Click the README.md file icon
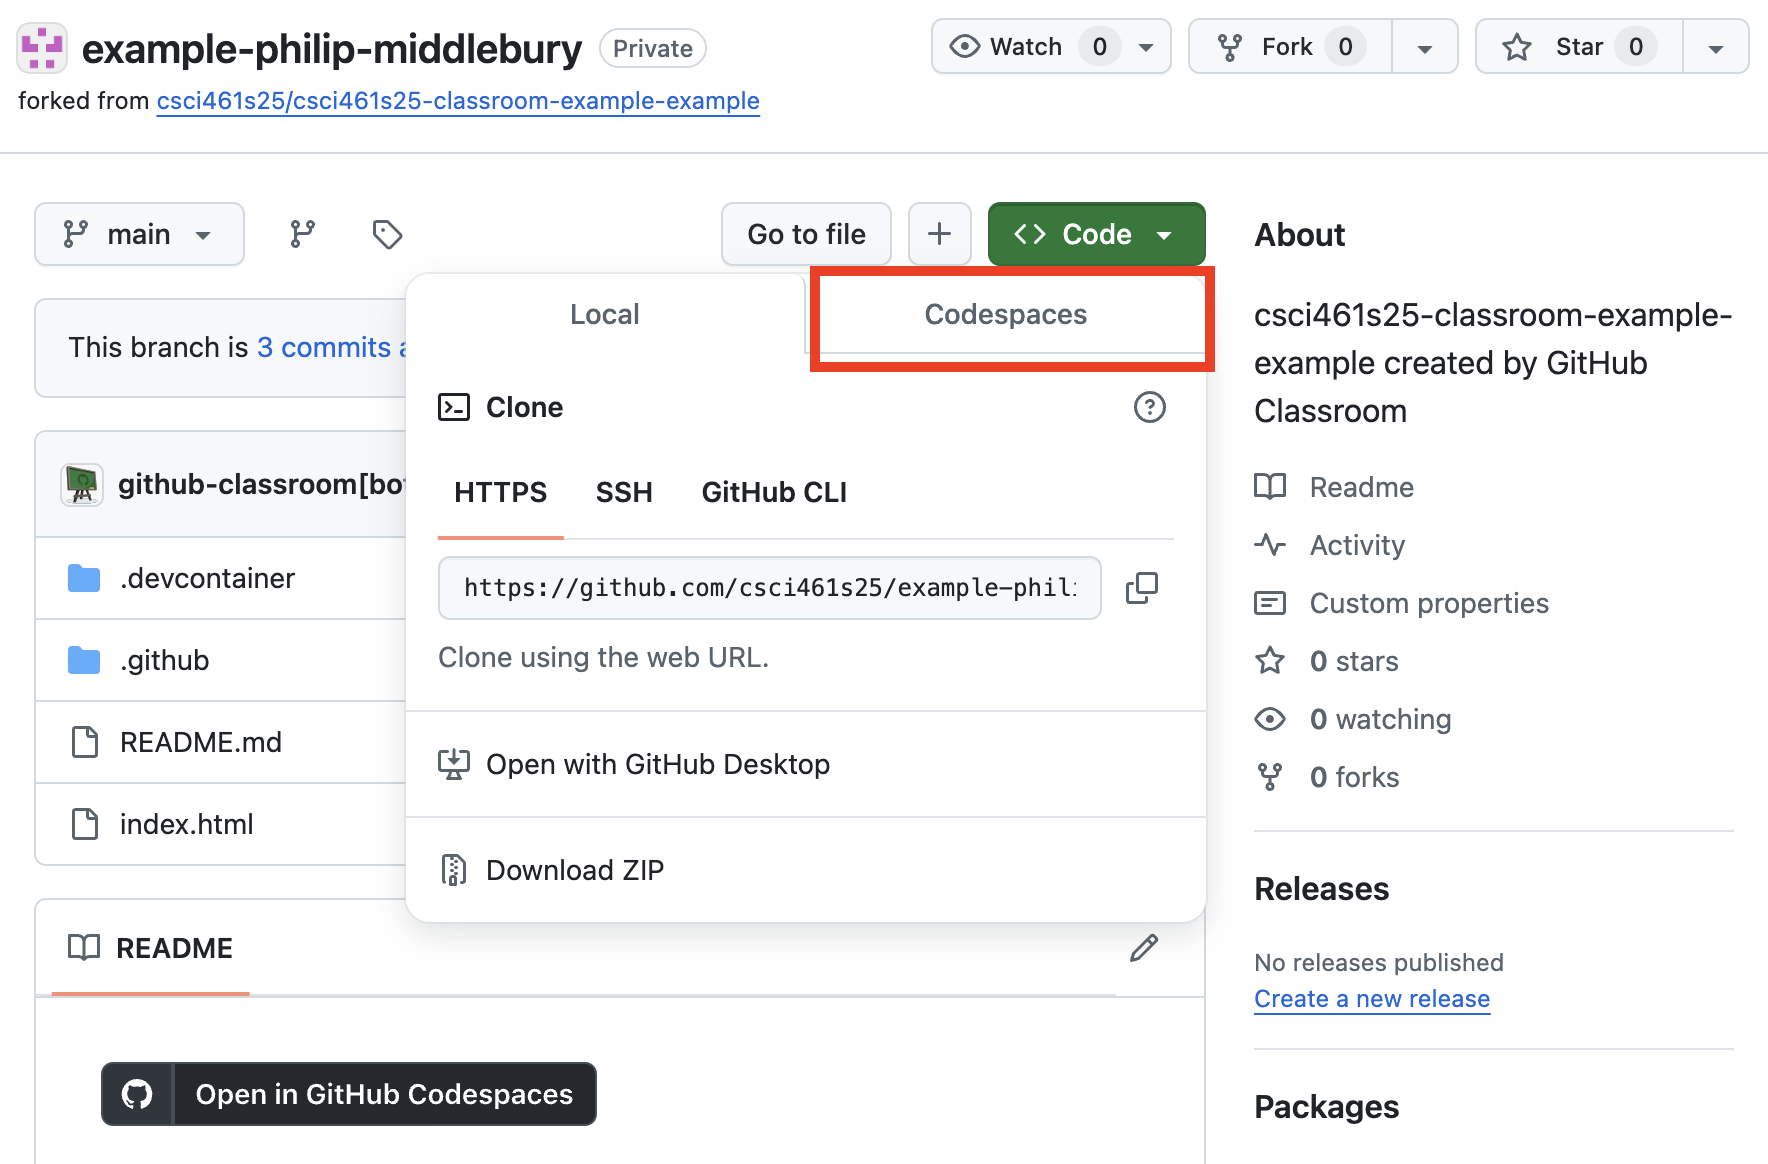 85,742
